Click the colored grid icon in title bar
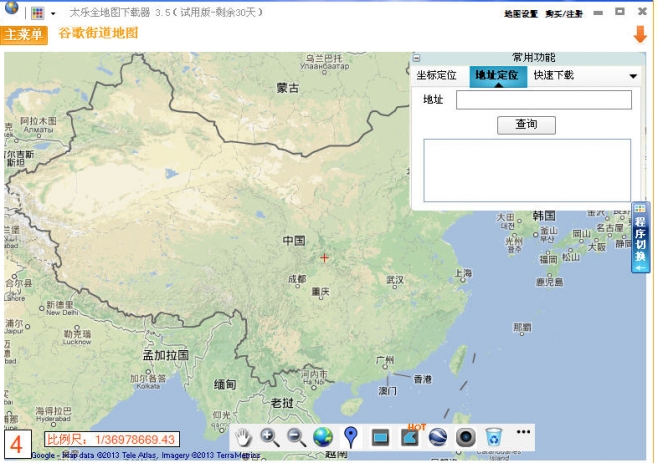Screen dimensions: 658x463 [x=37, y=13]
